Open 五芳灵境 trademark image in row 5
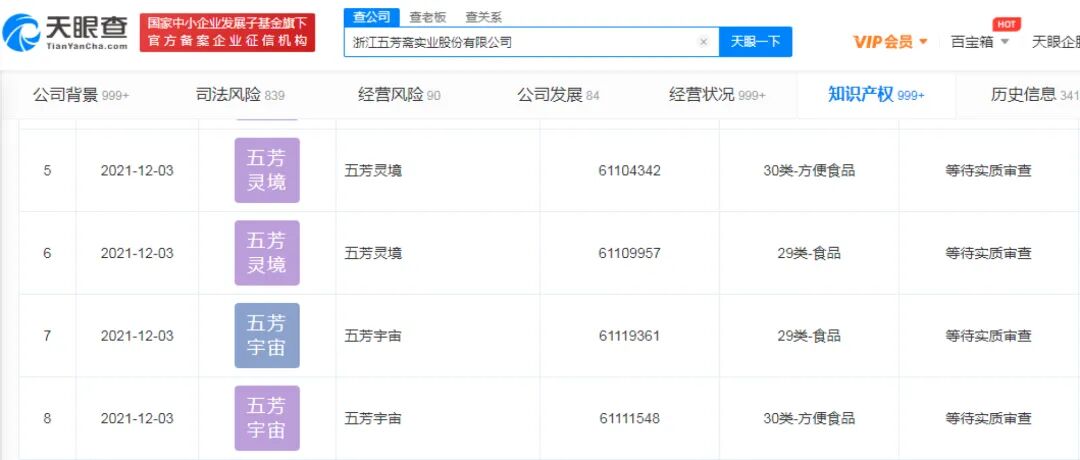The image size is (1080, 460). (267, 170)
